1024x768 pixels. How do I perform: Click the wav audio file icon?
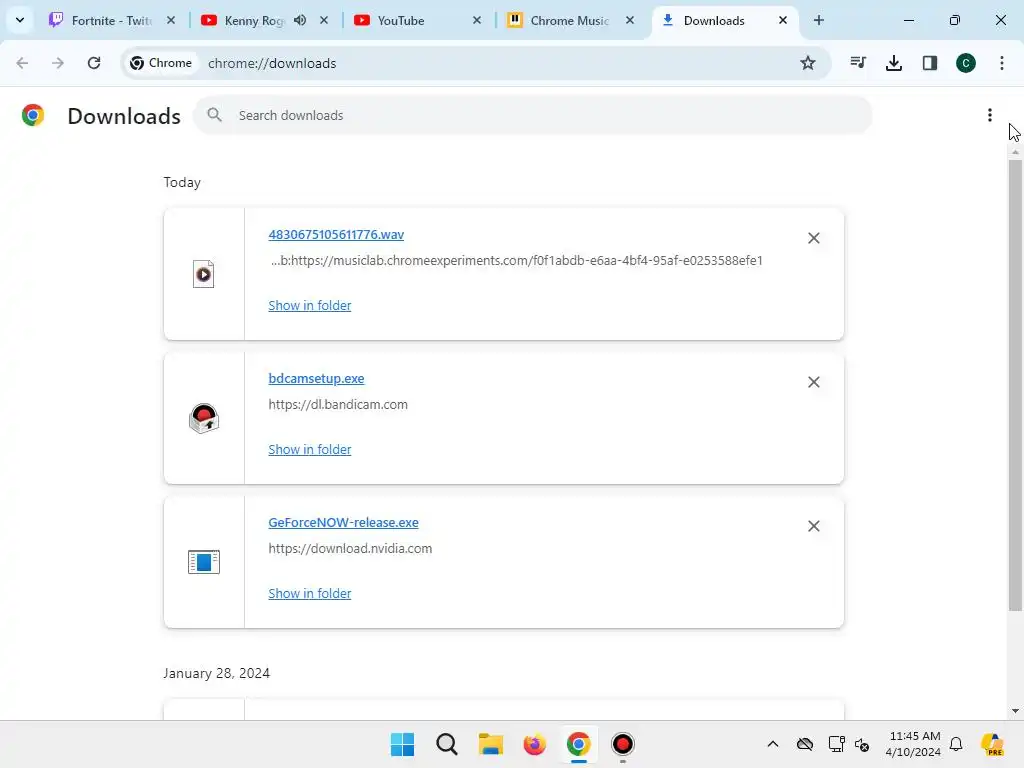pyautogui.click(x=204, y=274)
